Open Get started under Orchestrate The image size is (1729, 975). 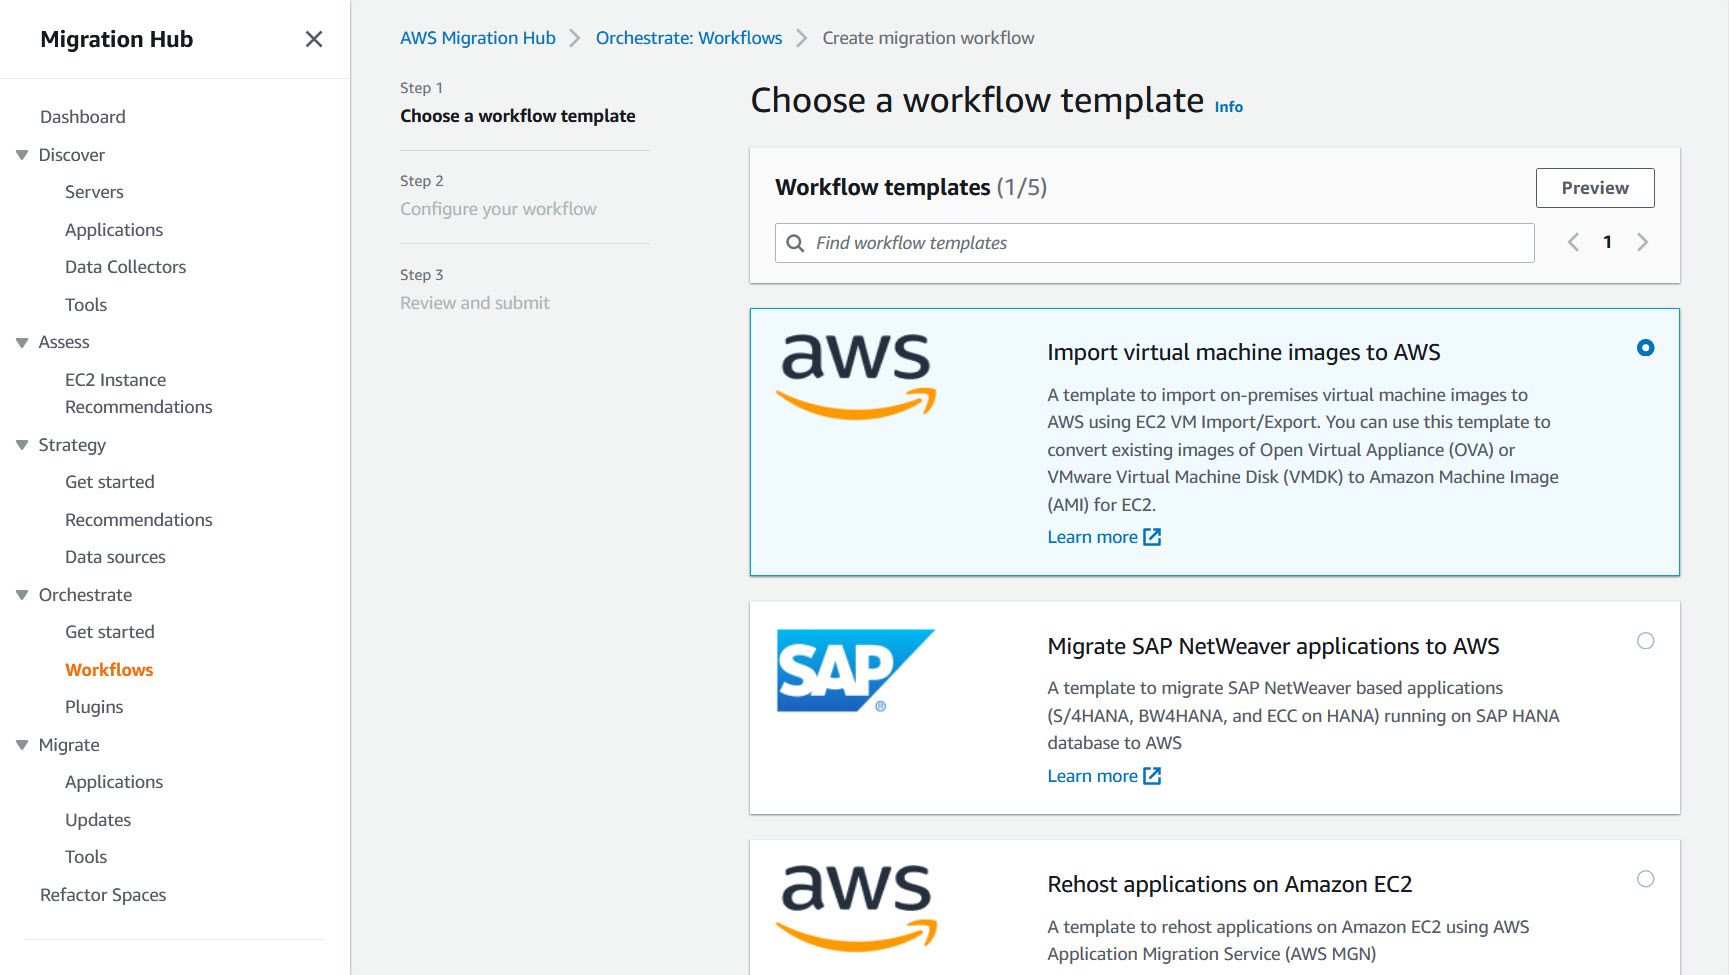[110, 632]
